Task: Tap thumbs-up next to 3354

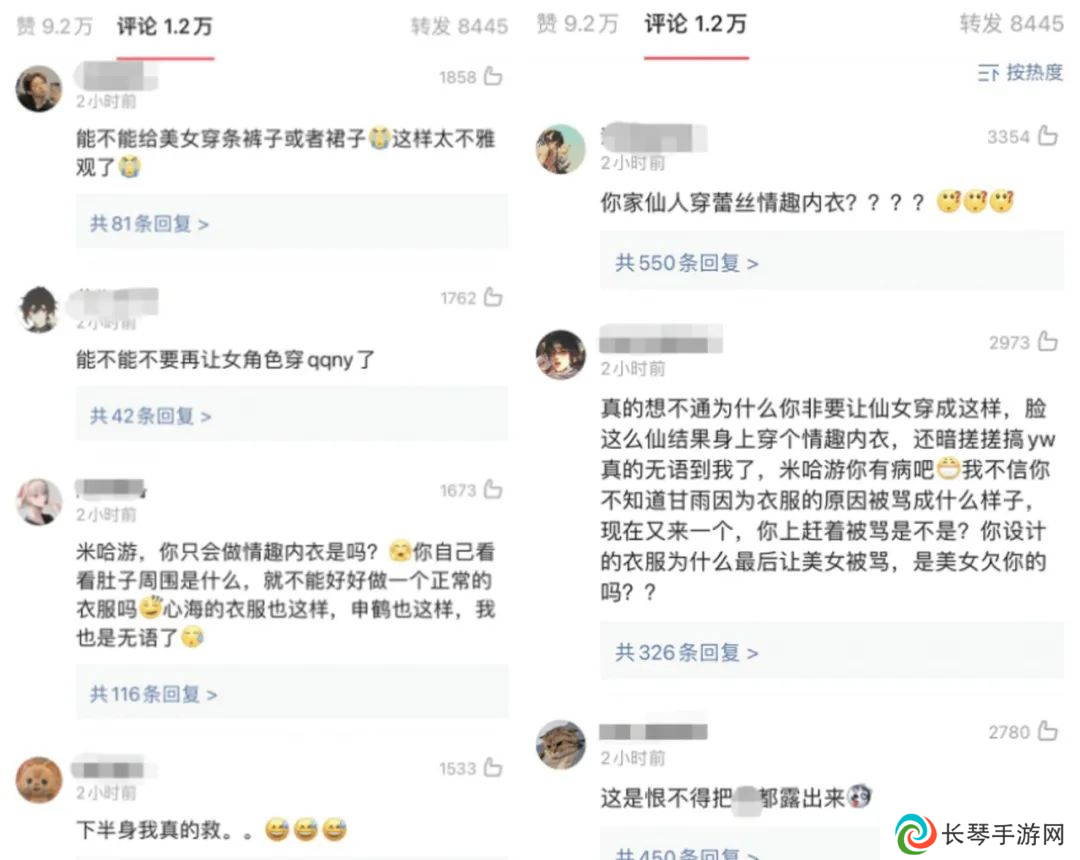Action: pyautogui.click(x=1048, y=136)
